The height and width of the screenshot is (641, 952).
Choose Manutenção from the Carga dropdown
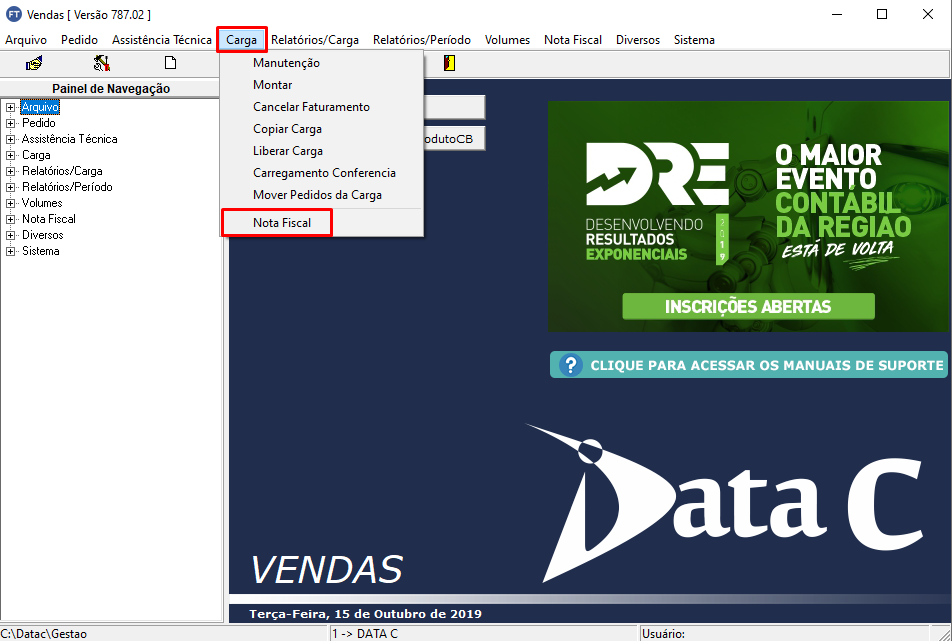[x=322, y=63]
